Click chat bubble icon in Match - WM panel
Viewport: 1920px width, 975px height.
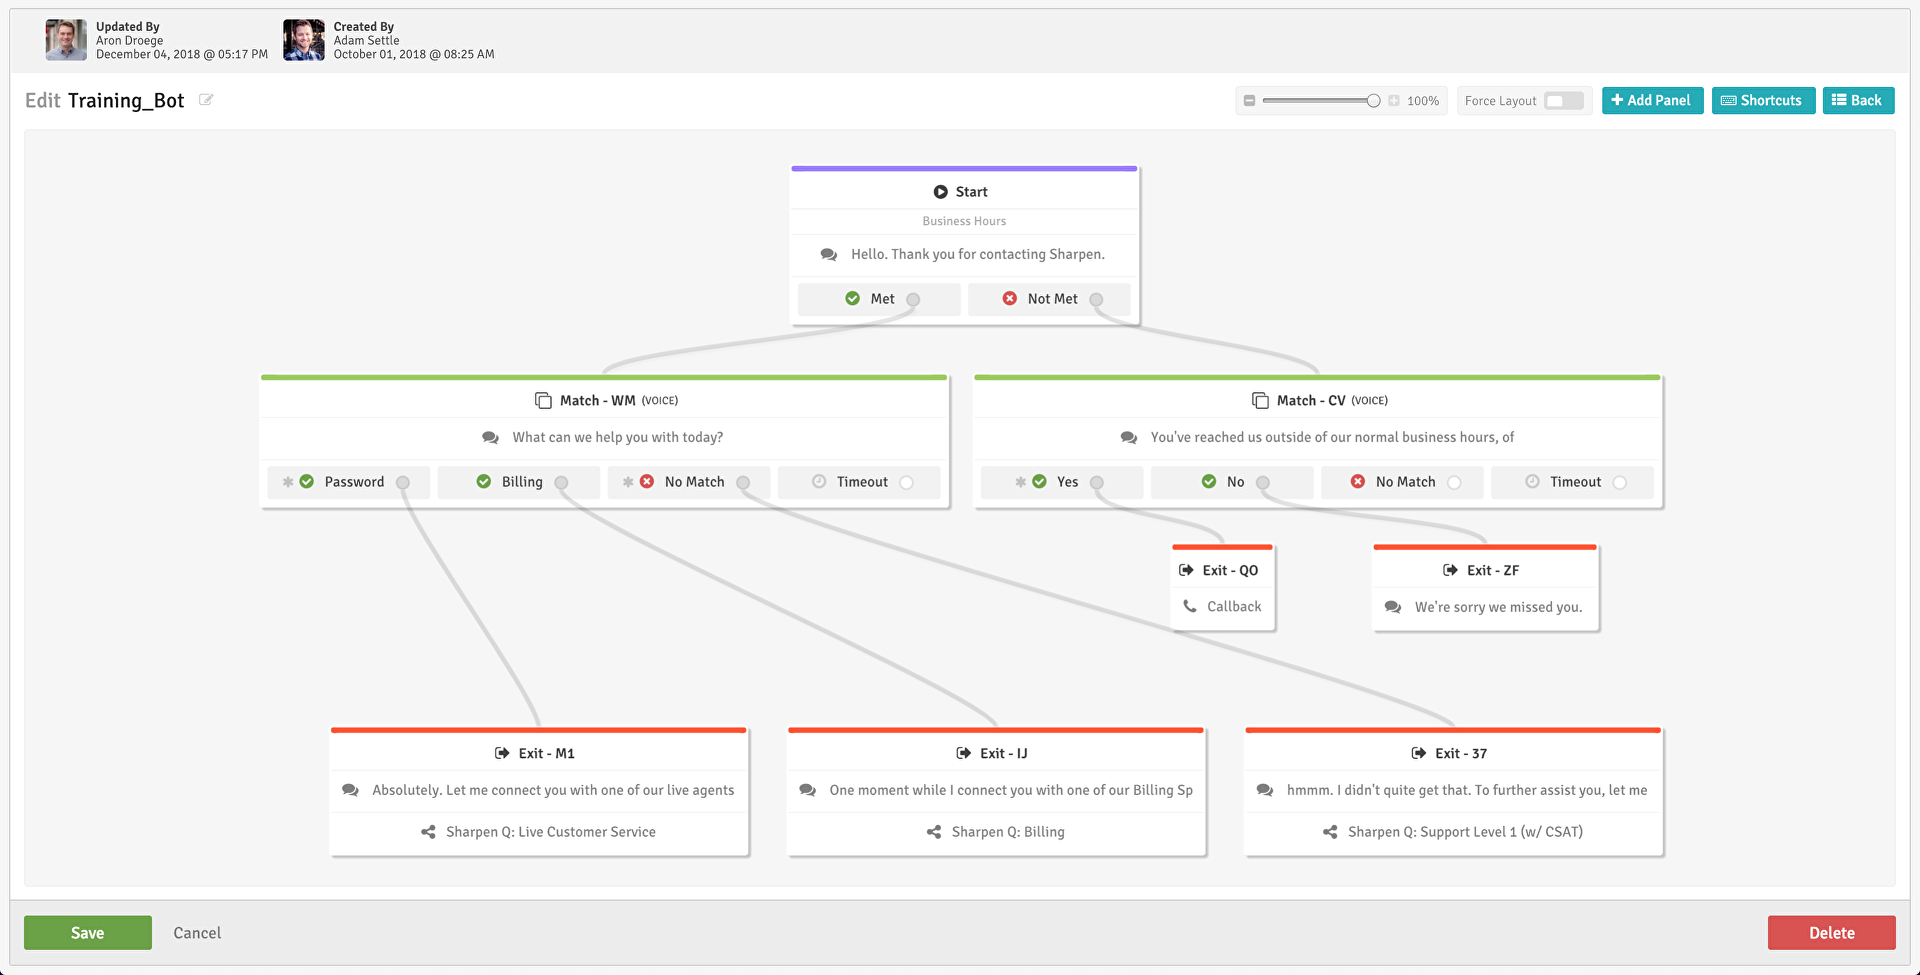[490, 438]
